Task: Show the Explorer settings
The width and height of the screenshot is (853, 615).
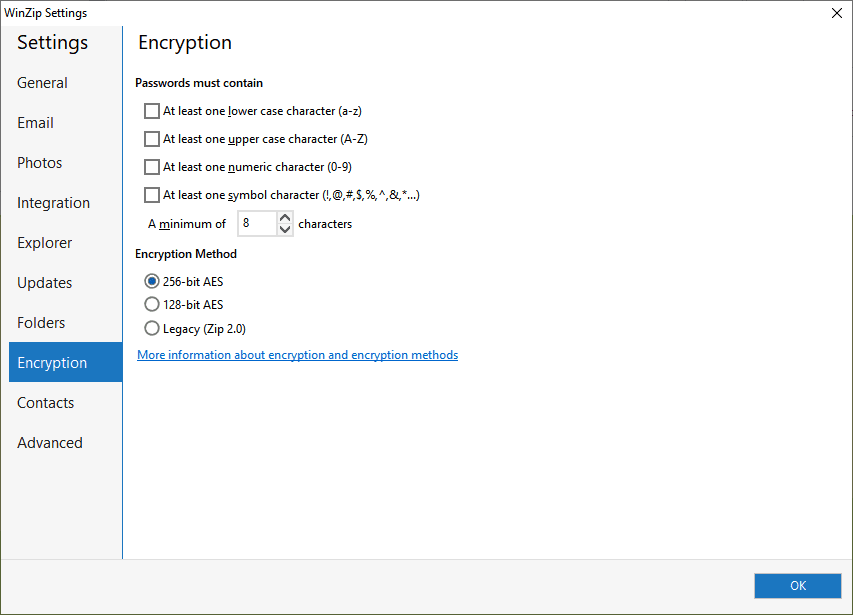Action: tap(44, 243)
